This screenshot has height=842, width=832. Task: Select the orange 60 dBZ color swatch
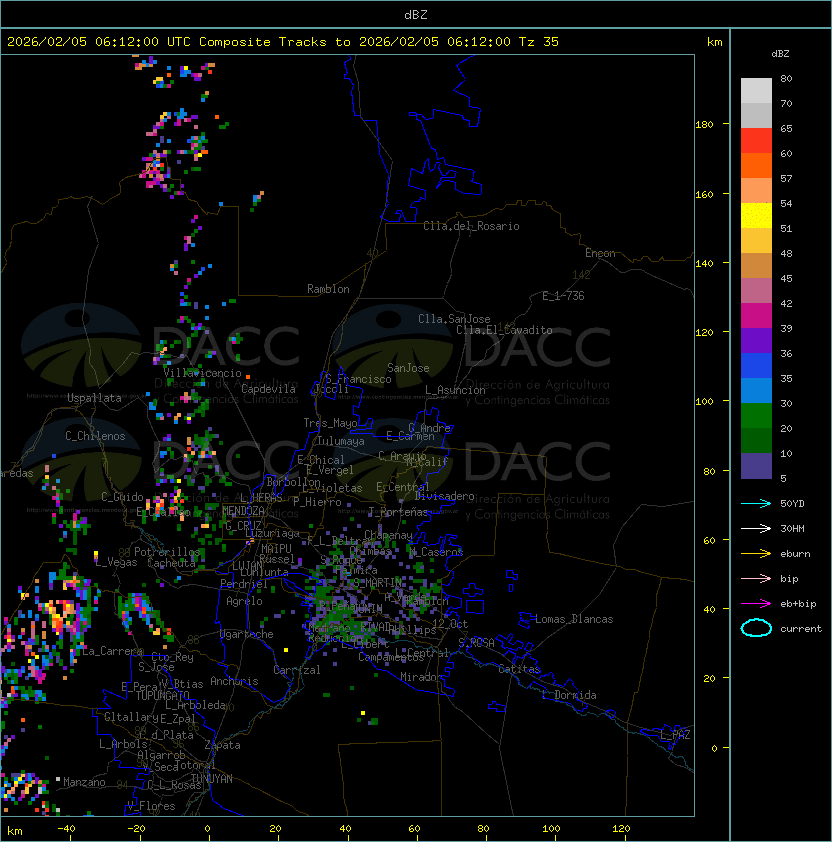click(x=756, y=166)
